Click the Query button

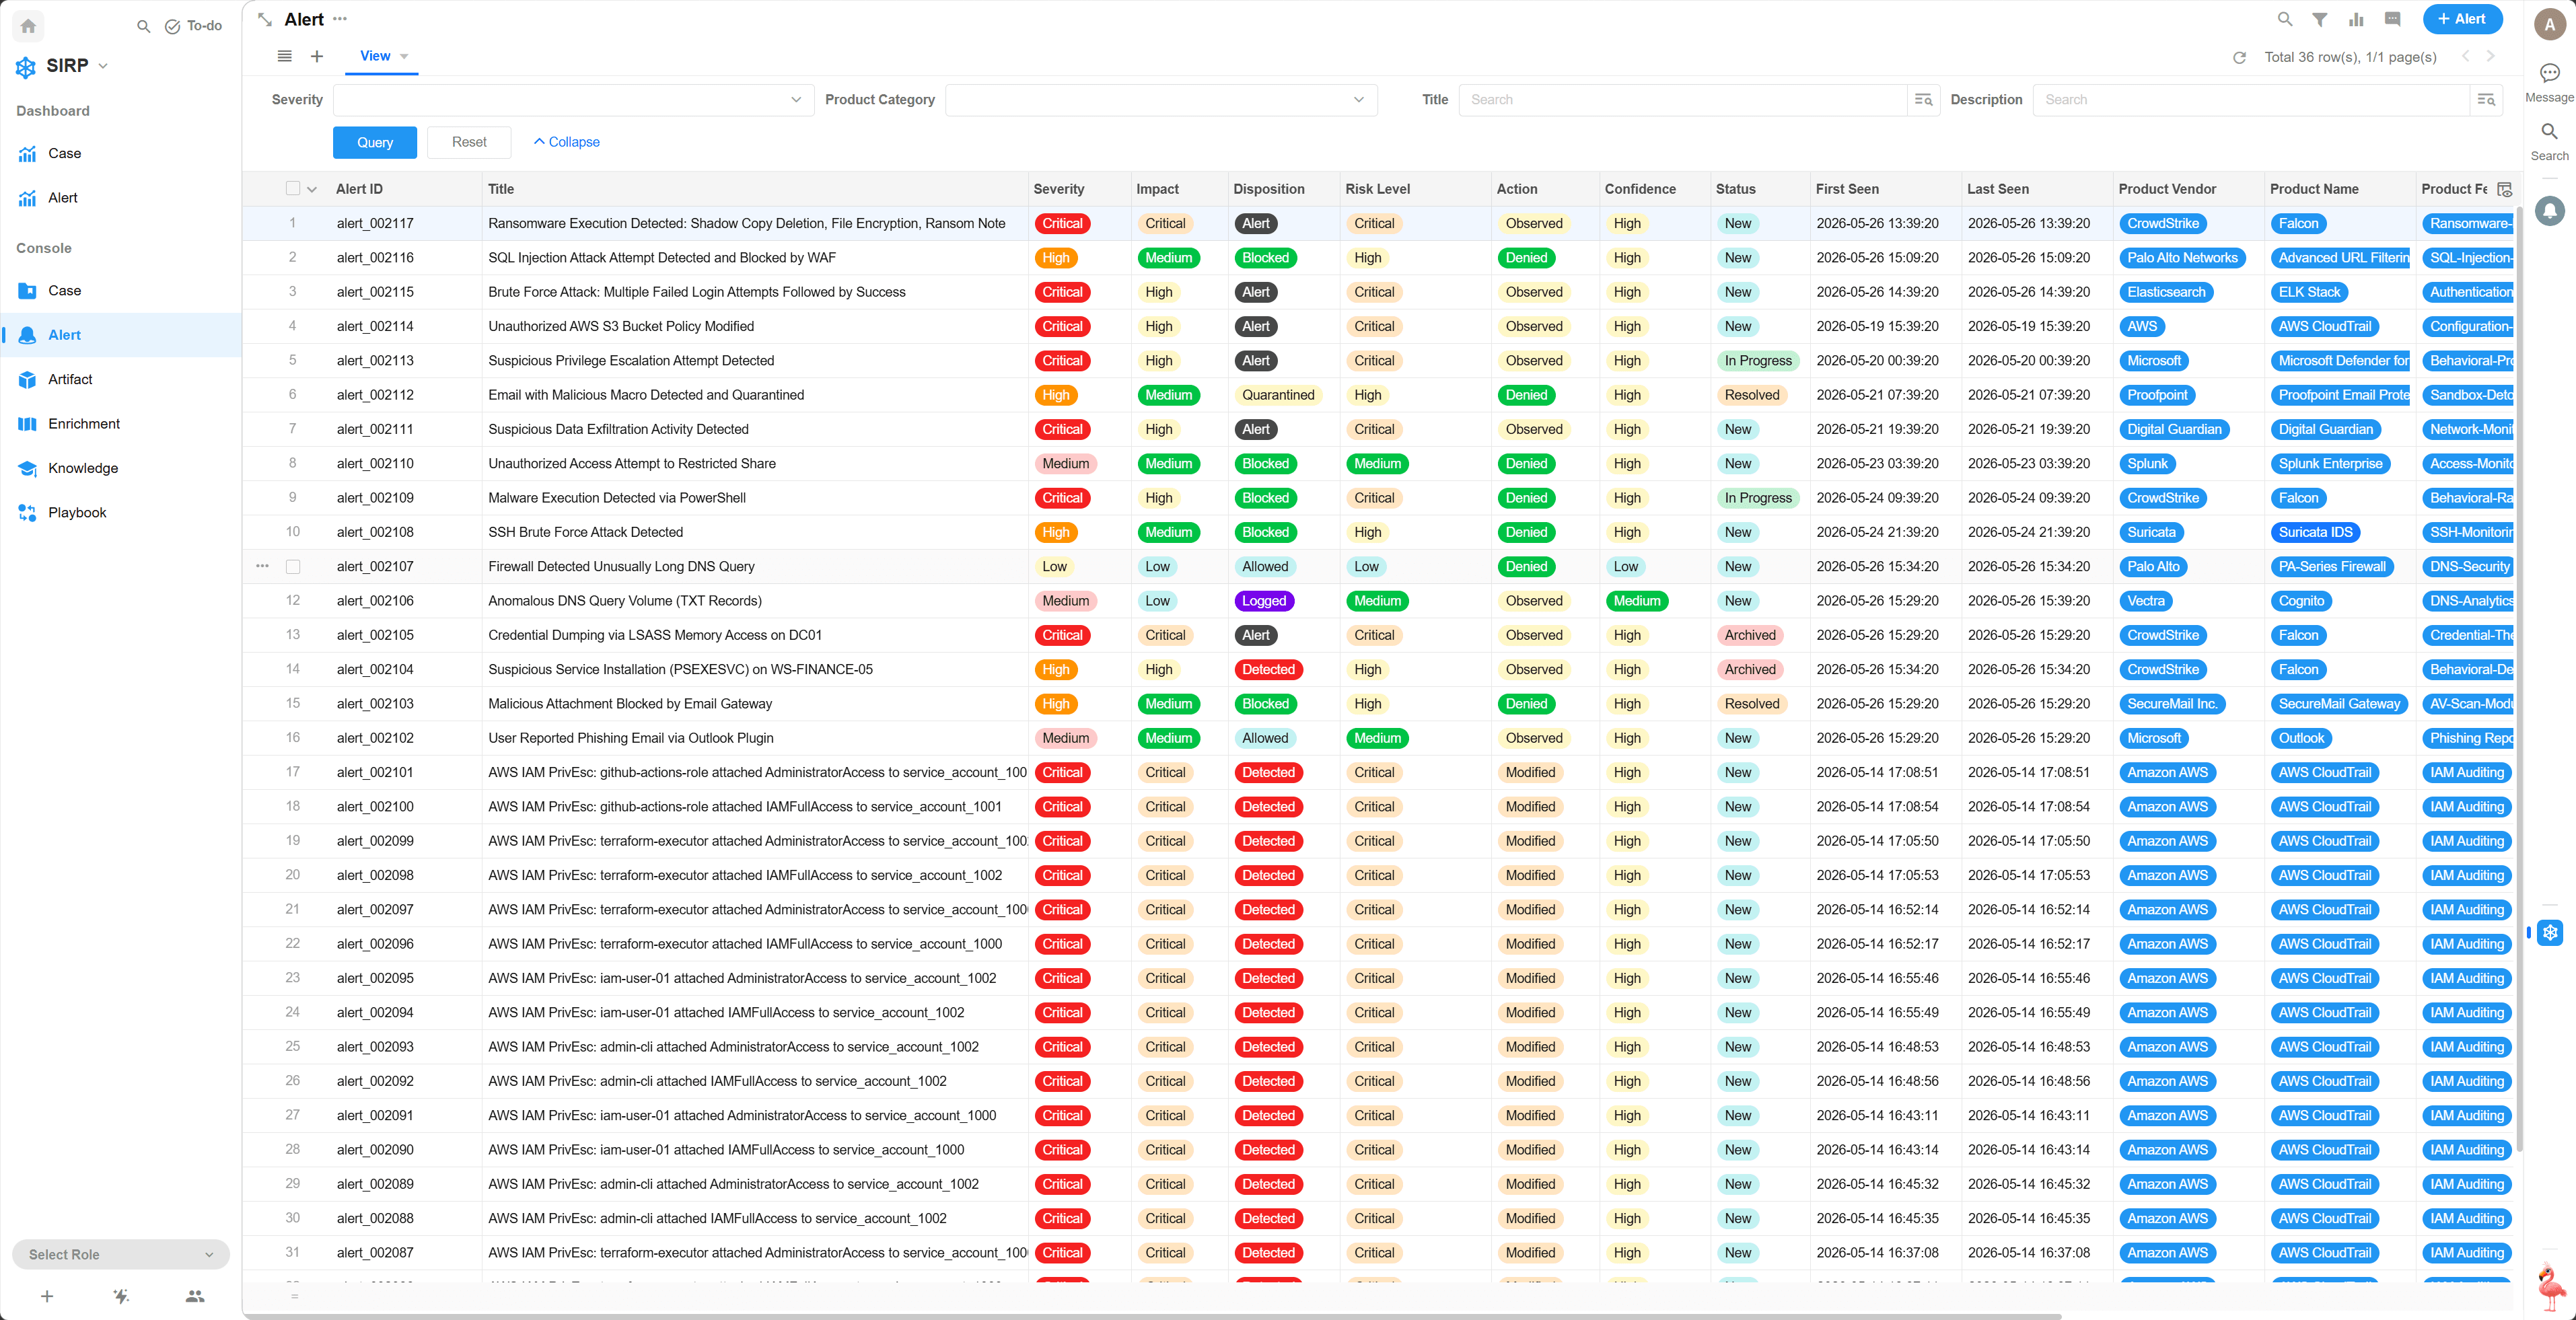pos(375,142)
